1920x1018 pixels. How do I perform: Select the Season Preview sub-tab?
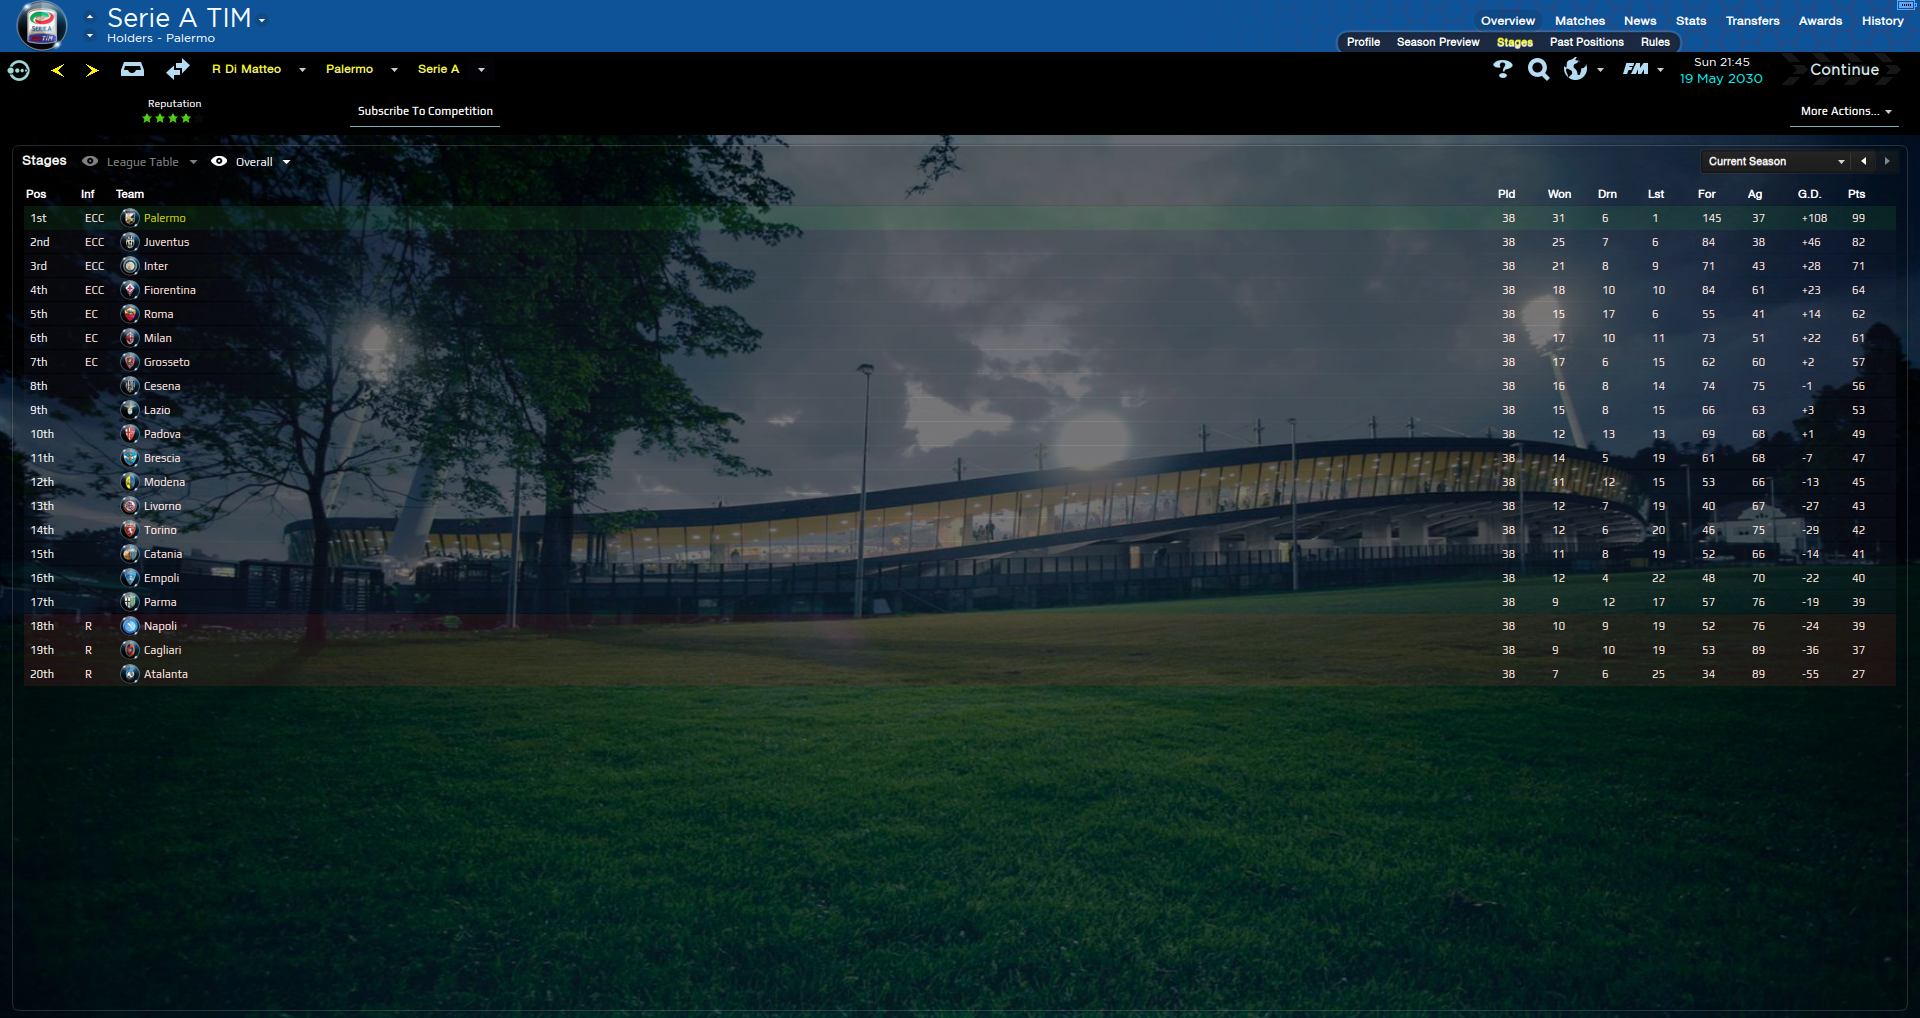point(1438,42)
